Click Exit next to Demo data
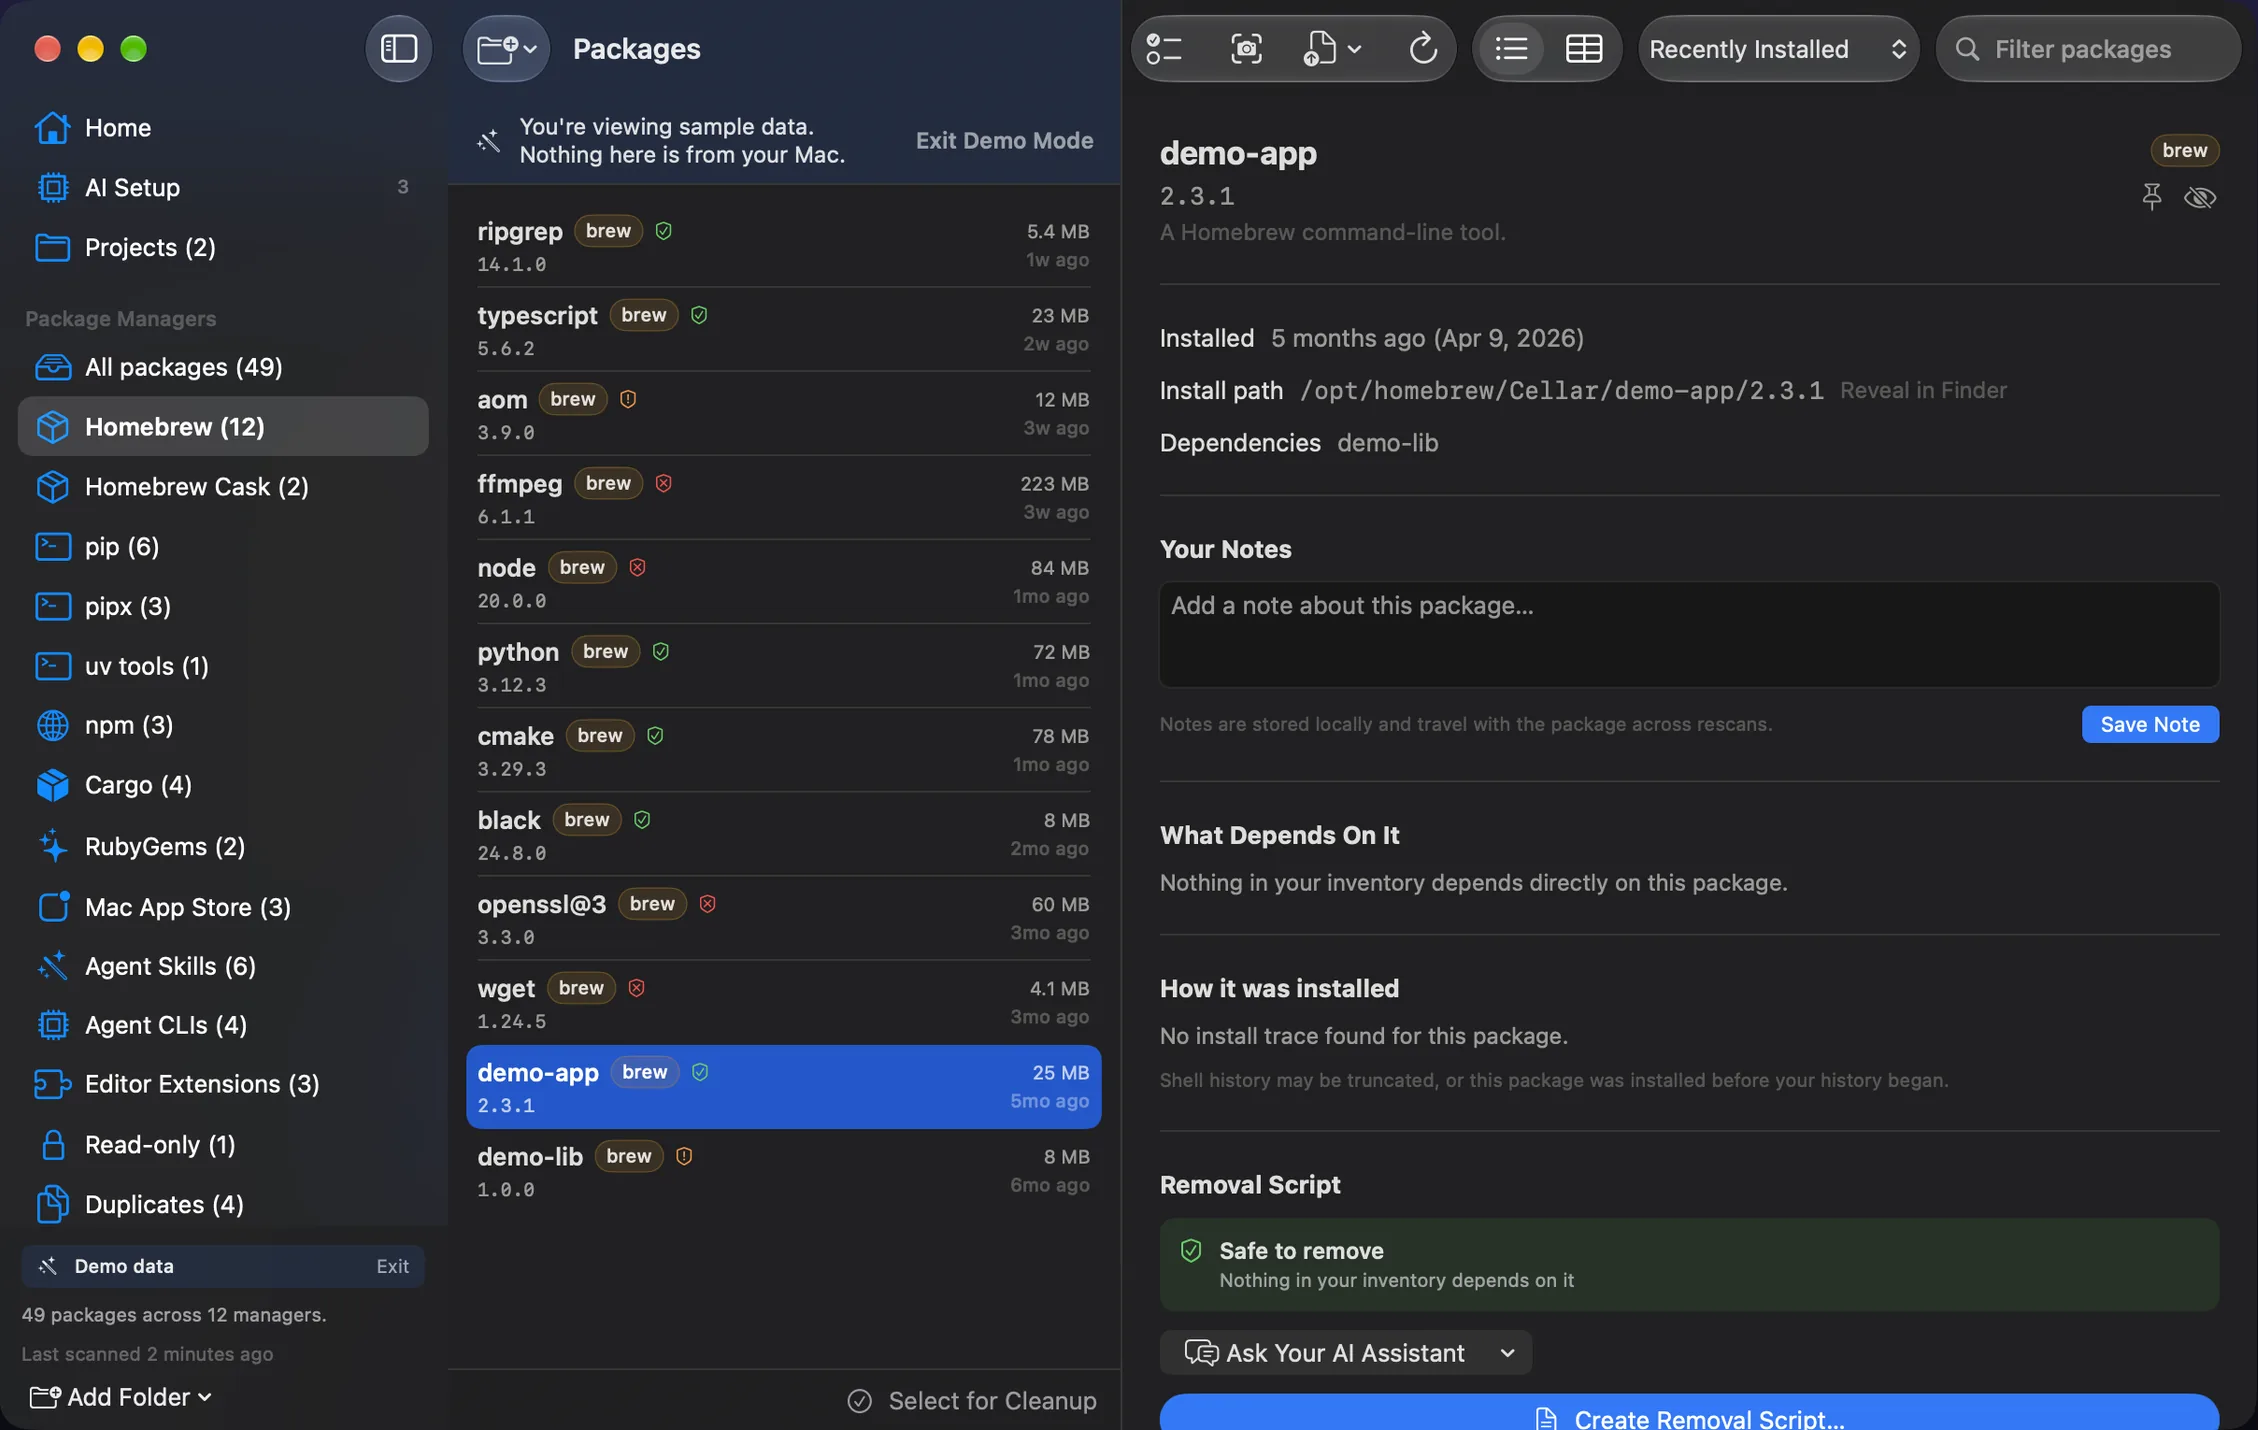 pos(392,1266)
